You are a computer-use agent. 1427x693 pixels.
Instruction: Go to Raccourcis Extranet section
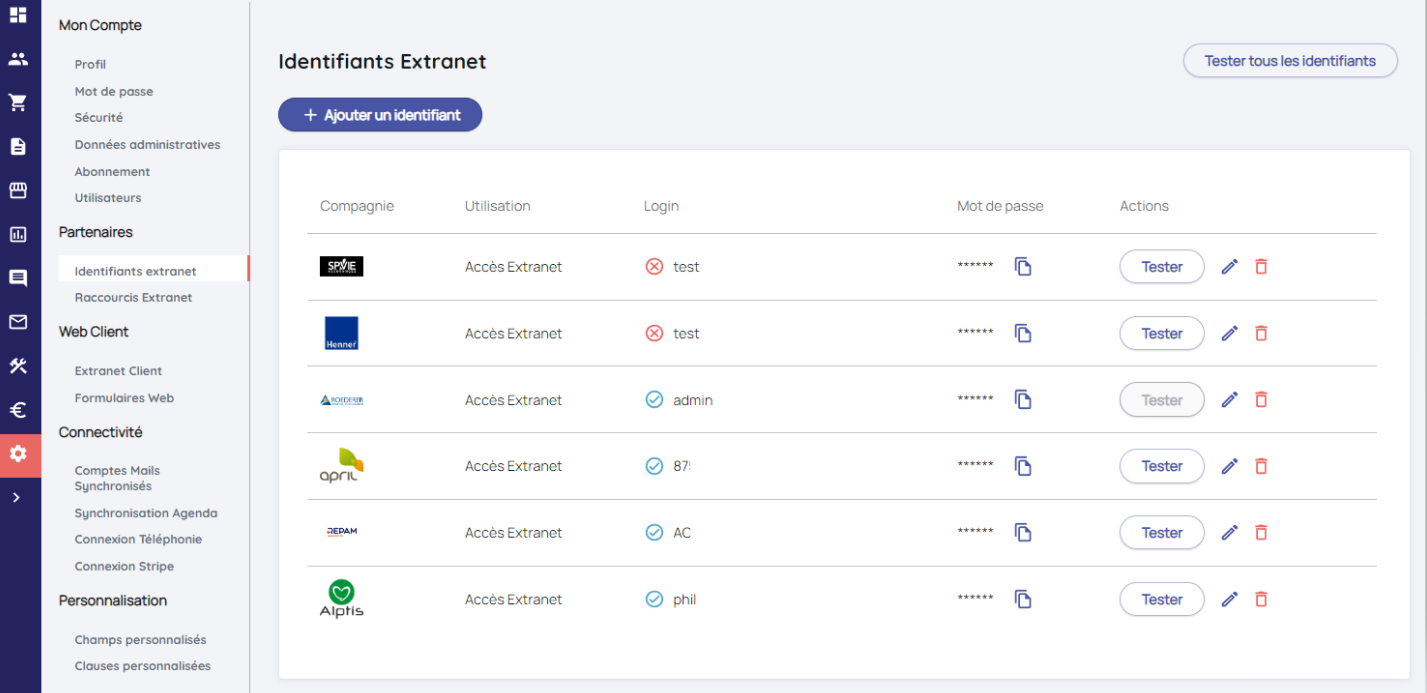pos(133,298)
